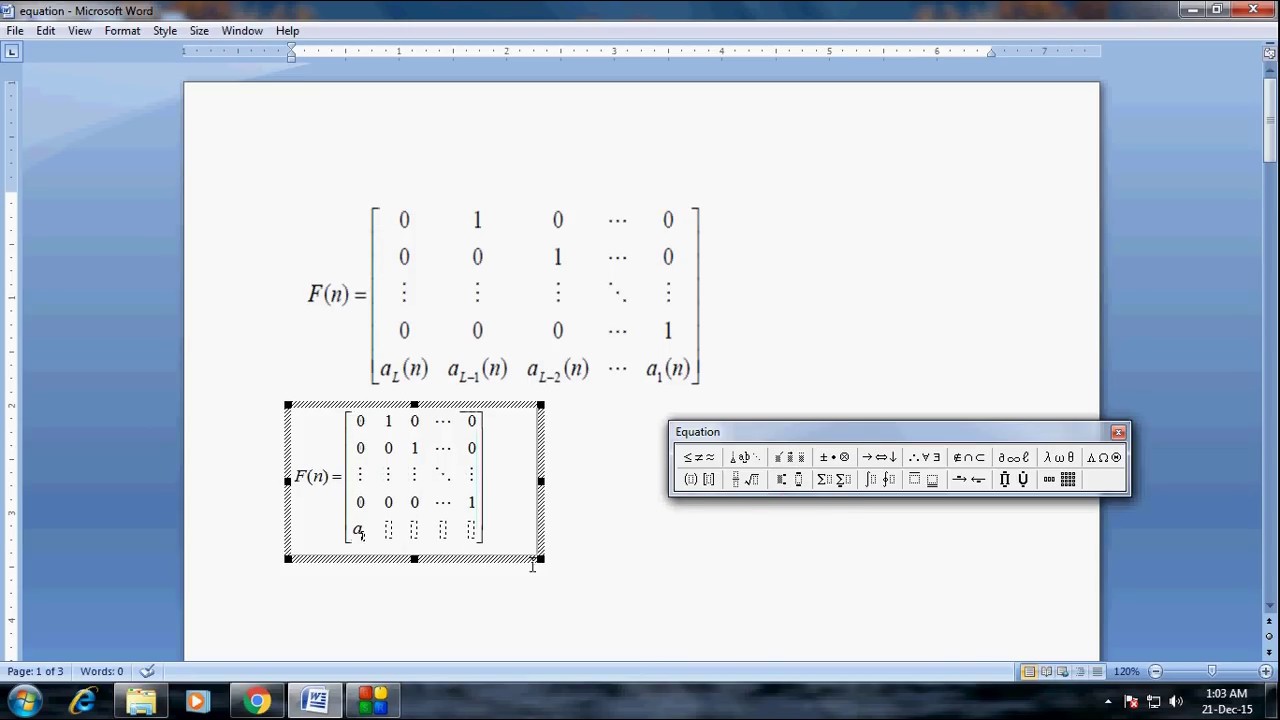Open the Spaces and ellipses palette

pos(744,457)
